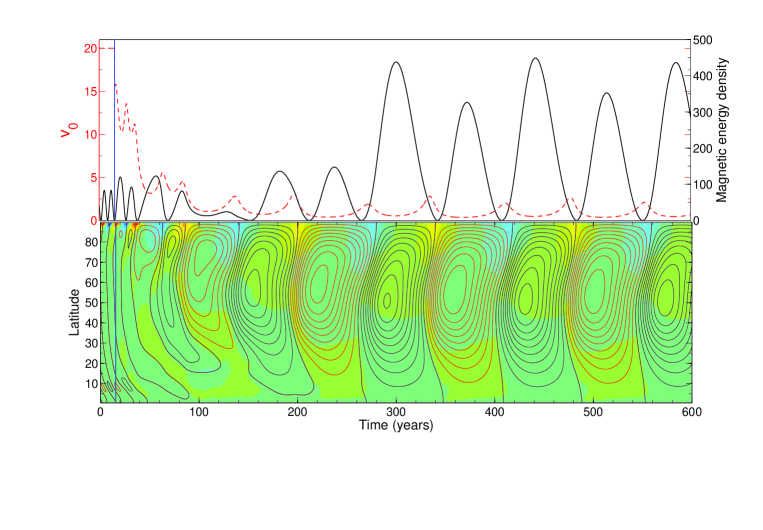
Task: Click the highest energy peak near year 440
Action: click(535, 58)
